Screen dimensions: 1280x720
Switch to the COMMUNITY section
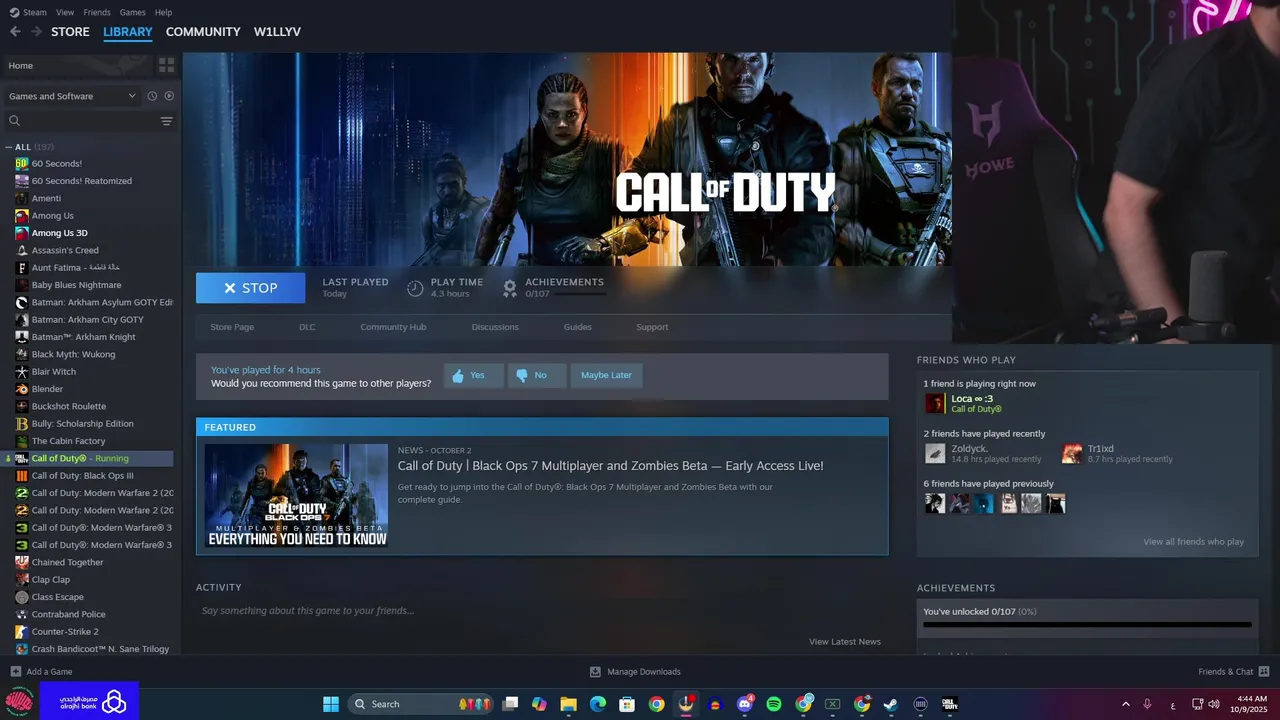pos(203,32)
